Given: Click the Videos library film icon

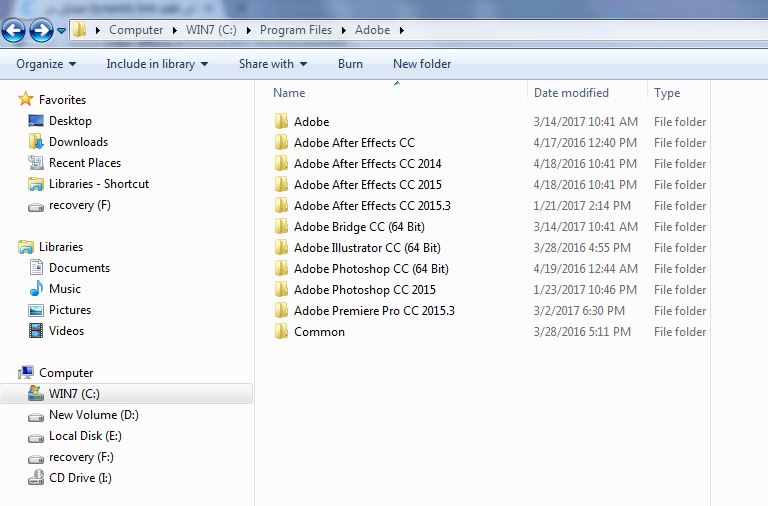Looking at the screenshot, I should click(x=36, y=331).
